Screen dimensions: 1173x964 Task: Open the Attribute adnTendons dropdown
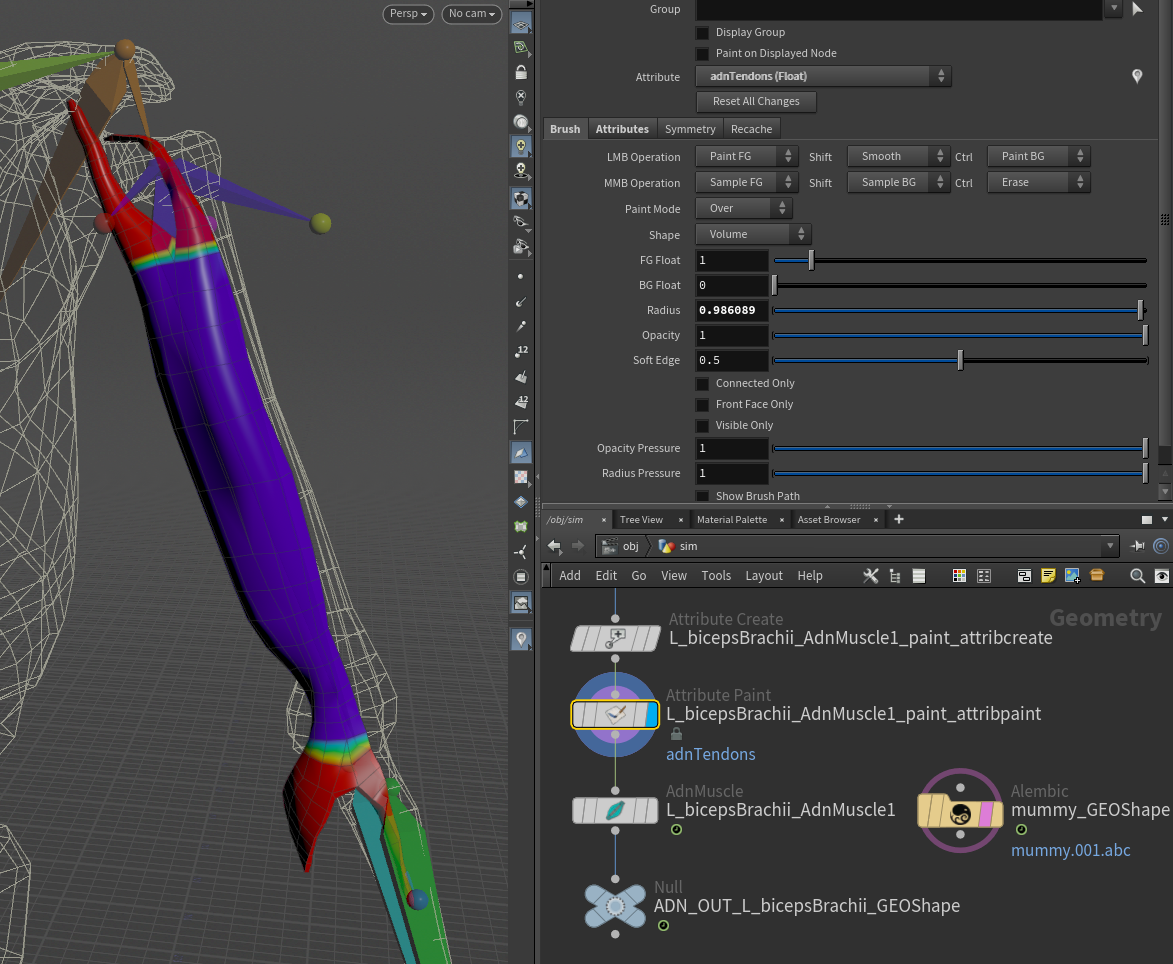coord(823,77)
